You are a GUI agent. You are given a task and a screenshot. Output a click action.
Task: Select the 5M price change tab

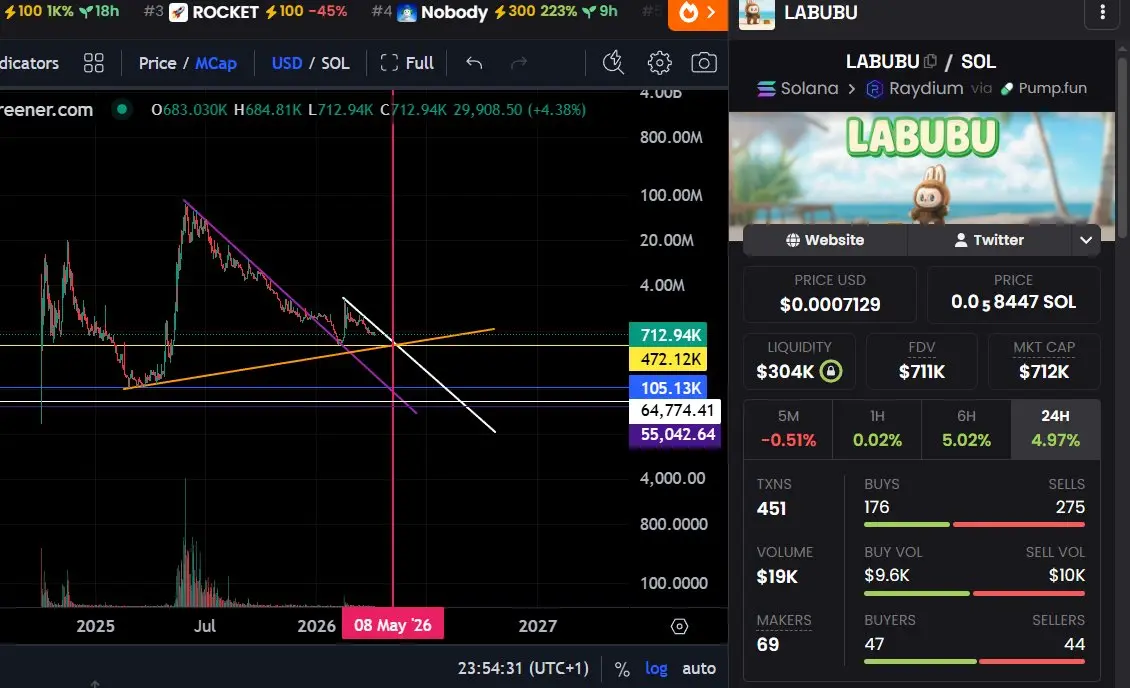pos(788,429)
